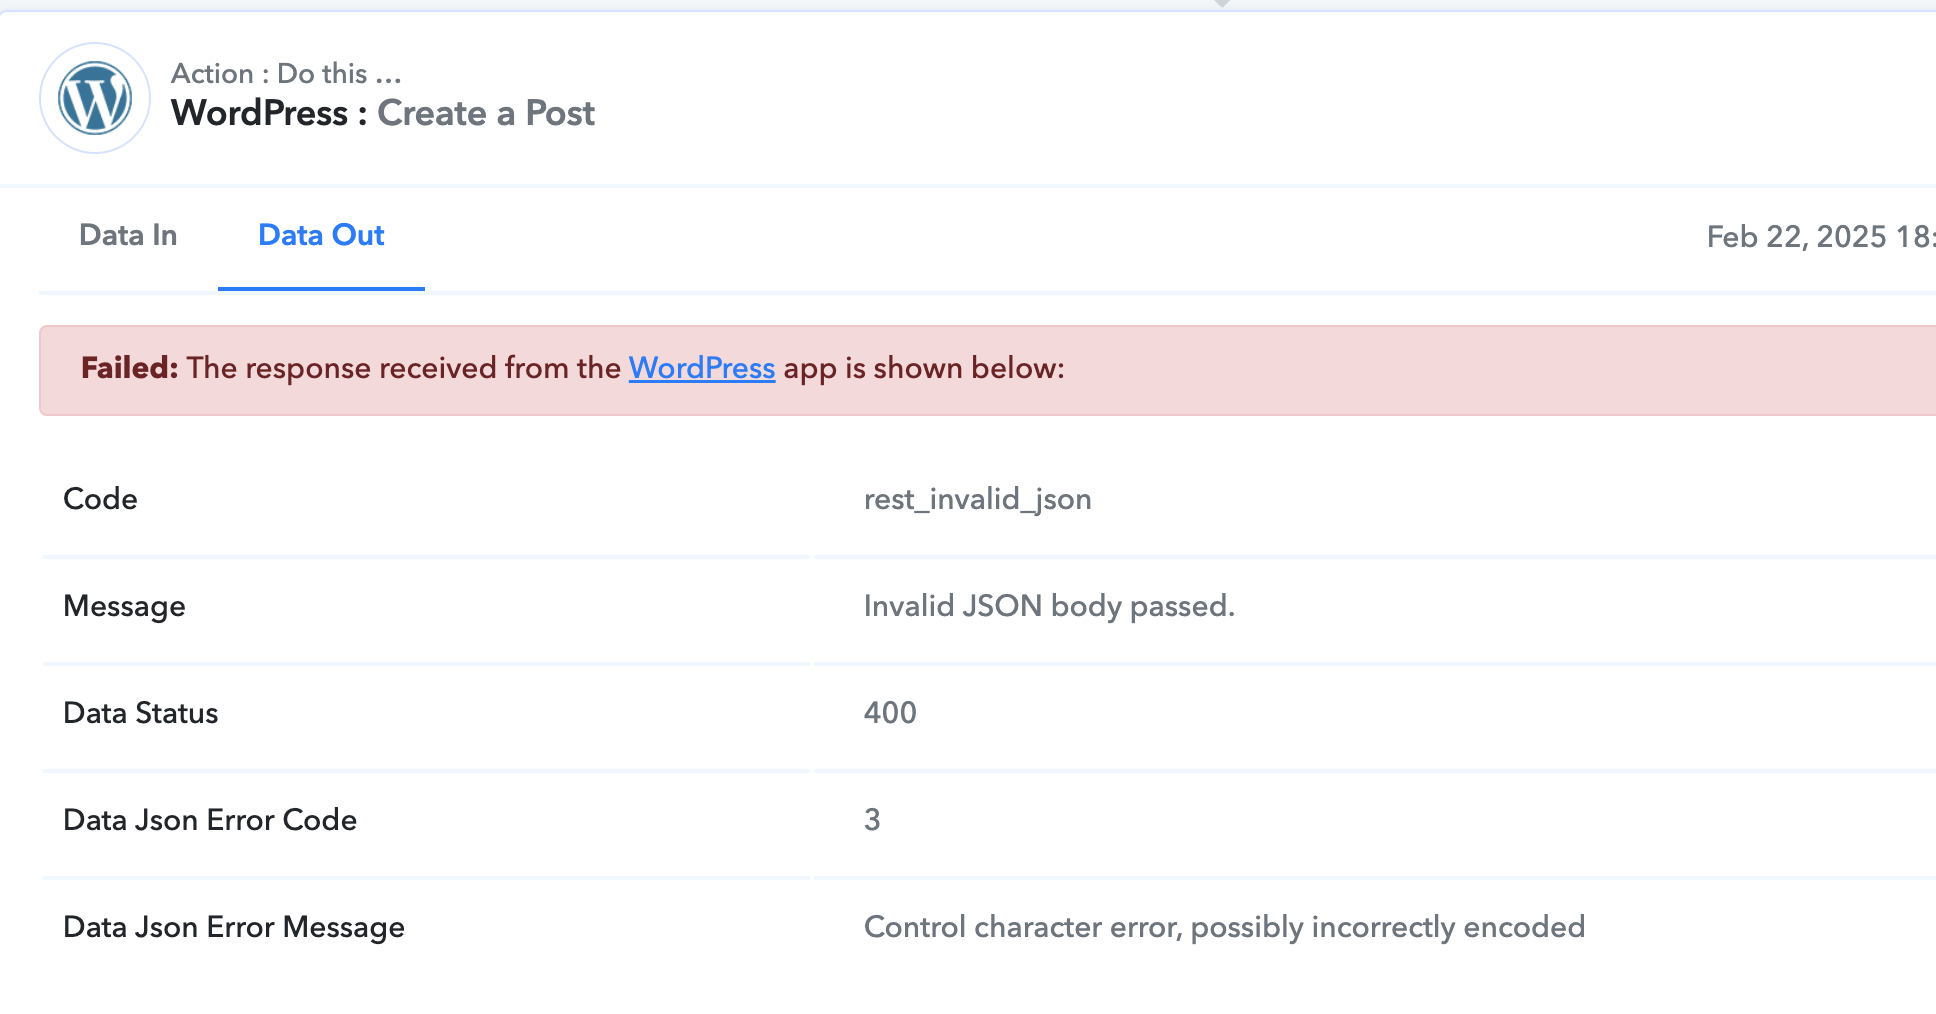This screenshot has height=1014, width=1936.
Task: Click the red Failed alert banner
Action: [987, 370]
